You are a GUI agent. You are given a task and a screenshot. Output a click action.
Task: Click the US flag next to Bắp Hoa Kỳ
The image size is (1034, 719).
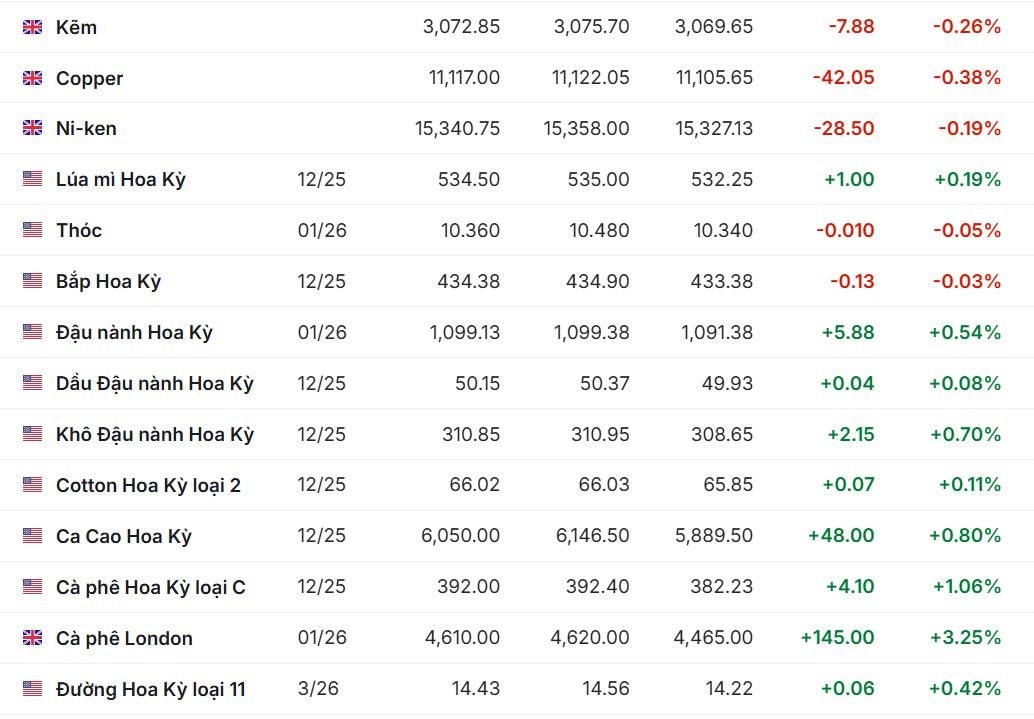coord(33,281)
